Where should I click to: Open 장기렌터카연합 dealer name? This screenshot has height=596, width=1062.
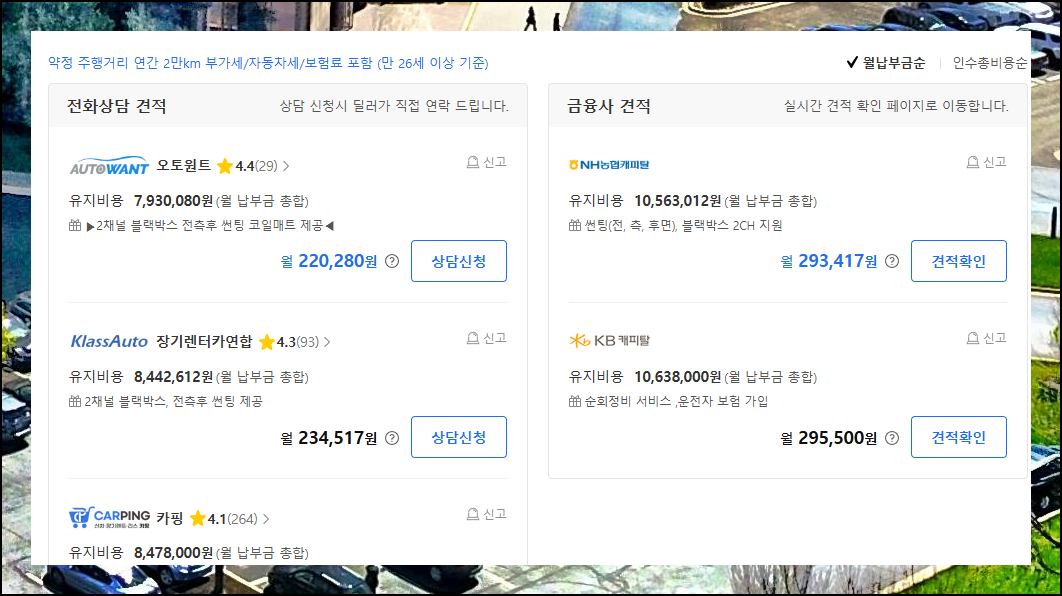pyautogui.click(x=205, y=341)
